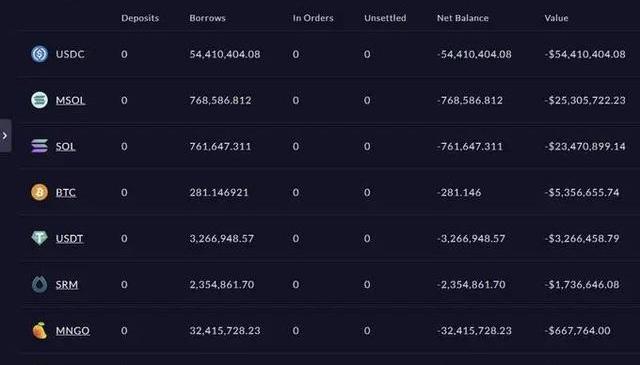
Task: Open the MSOL market link
Action: tap(70, 100)
